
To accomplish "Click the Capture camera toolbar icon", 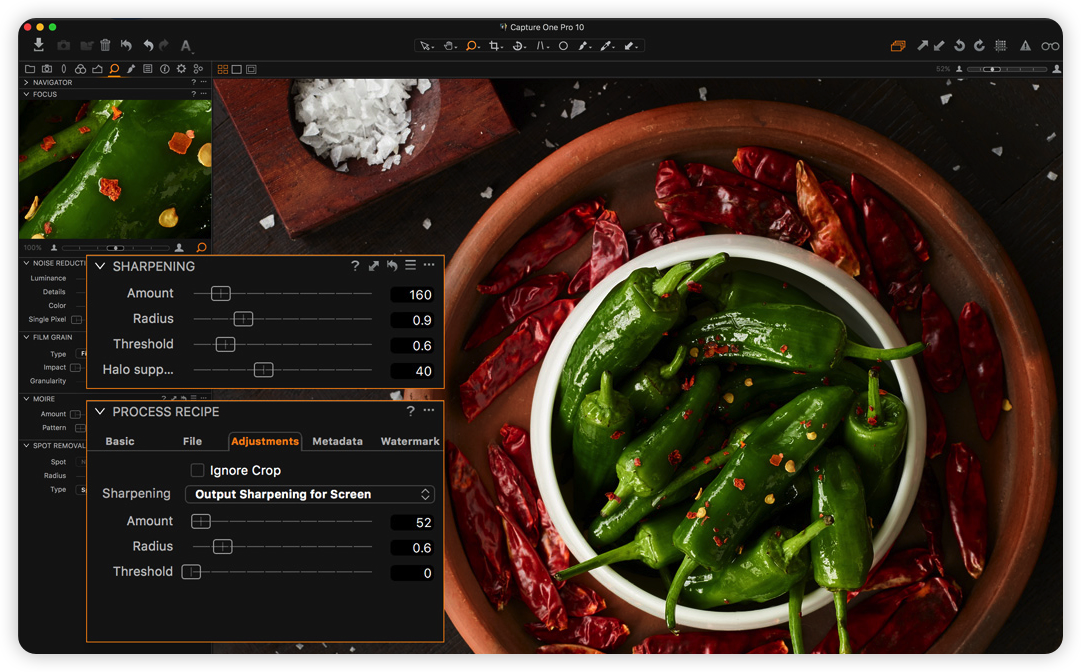I will click(x=63, y=45).
